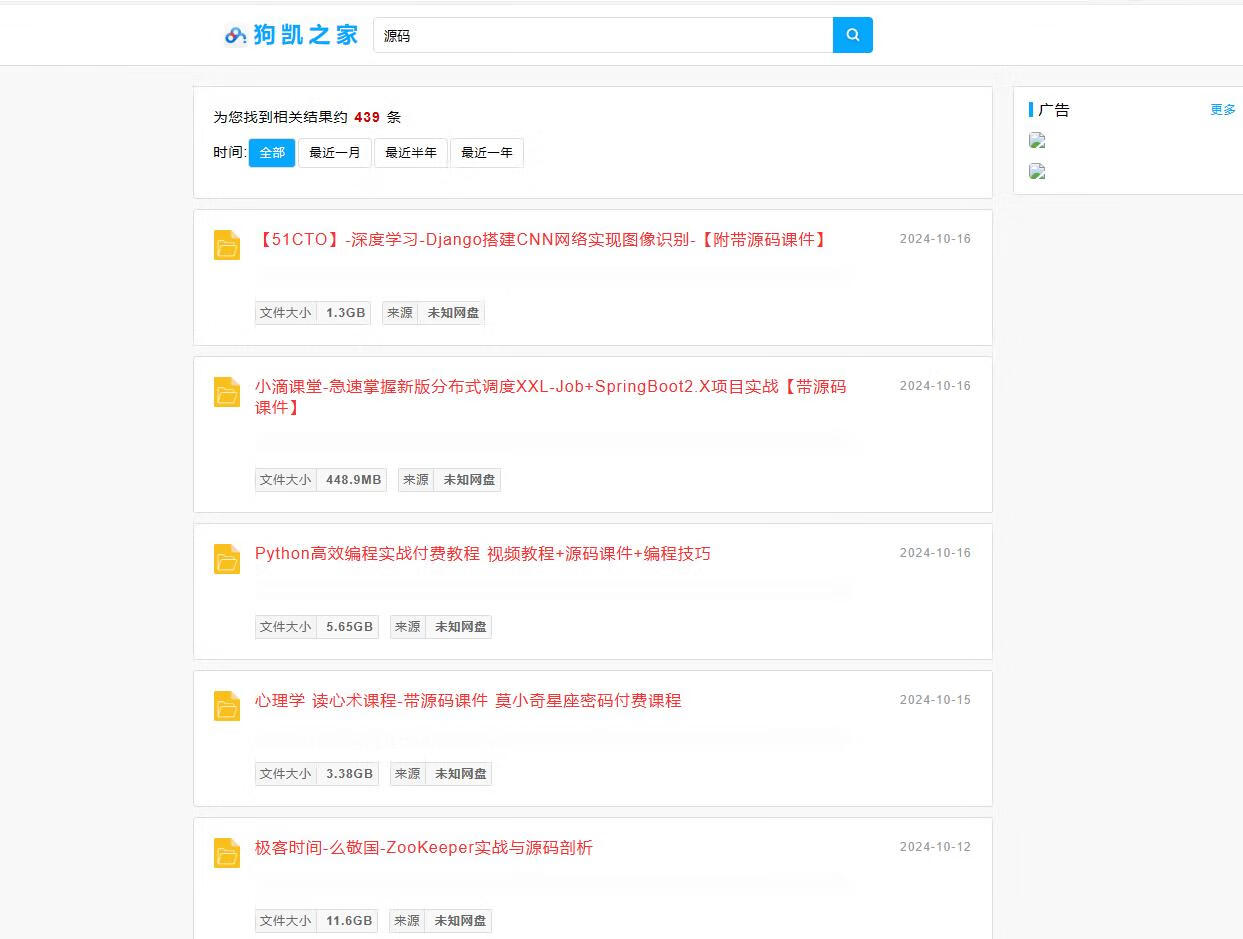Click folder icon beside 心理学 读心术课程 result
The height and width of the screenshot is (939, 1243).
pos(227,706)
